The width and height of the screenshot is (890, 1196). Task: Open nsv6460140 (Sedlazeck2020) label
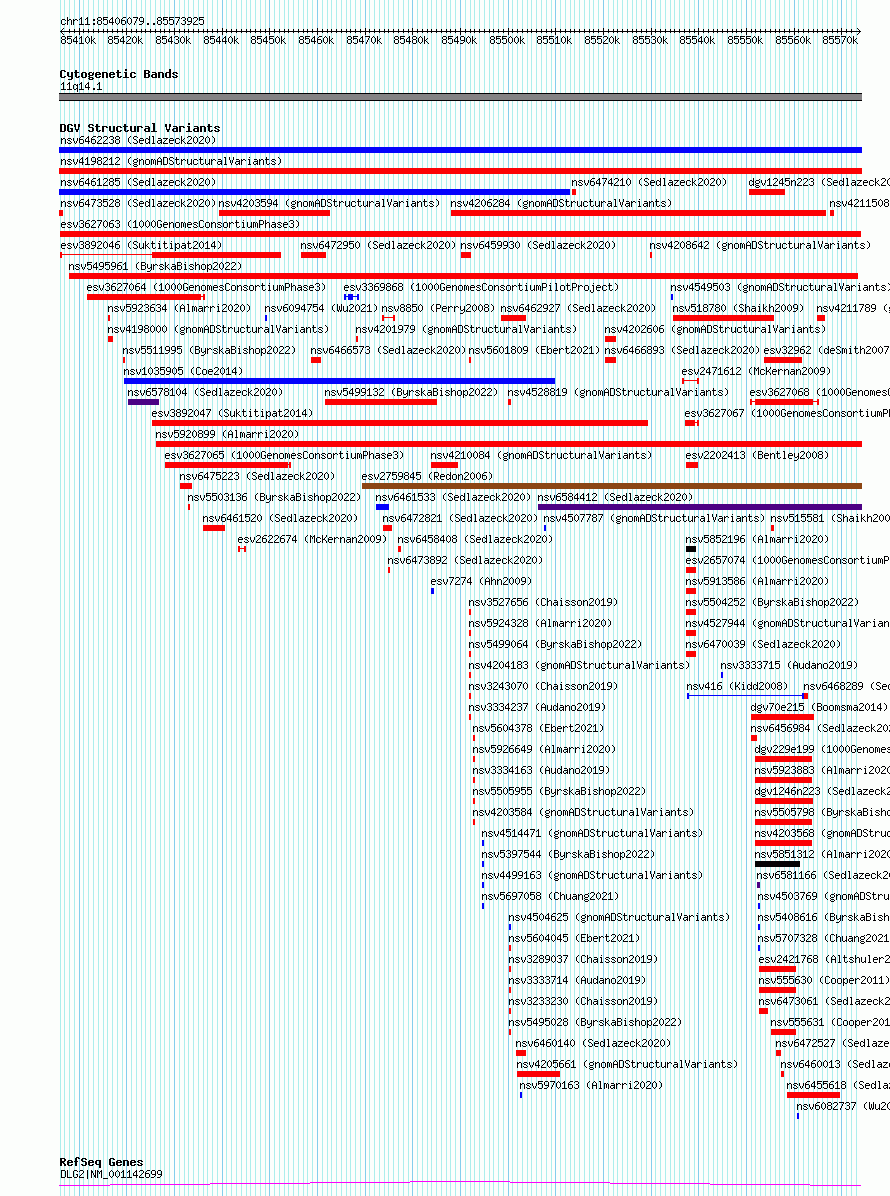coord(593,1043)
